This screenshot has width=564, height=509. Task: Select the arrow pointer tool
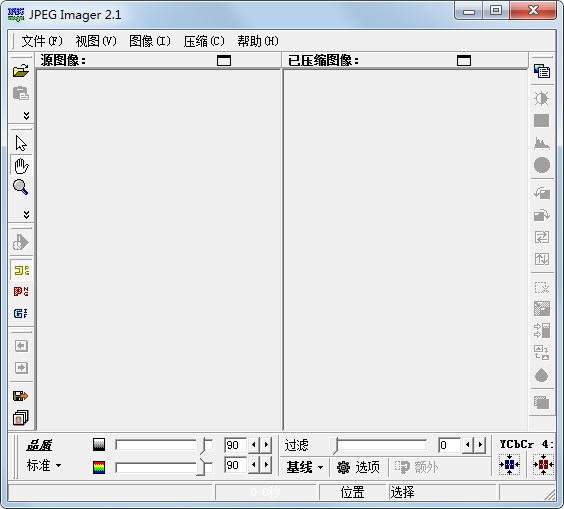point(21,143)
